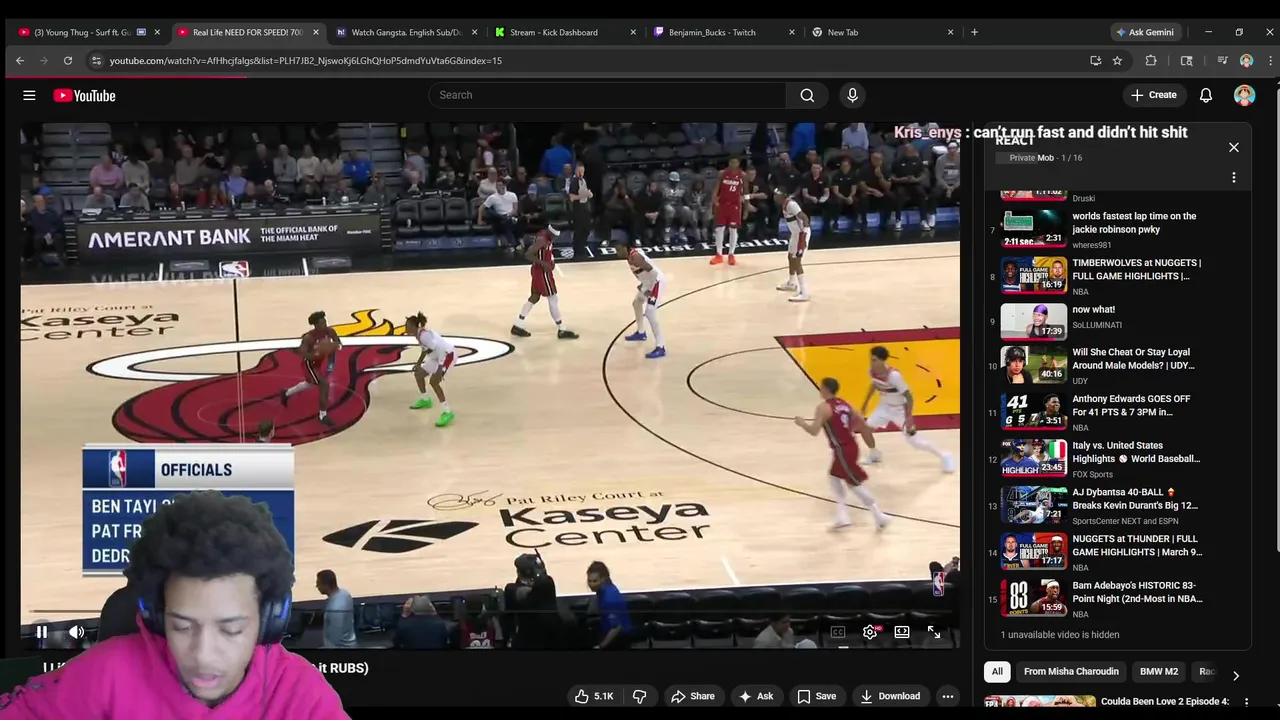
Task: Open the Chrome profile avatar
Action: pos(1246,61)
